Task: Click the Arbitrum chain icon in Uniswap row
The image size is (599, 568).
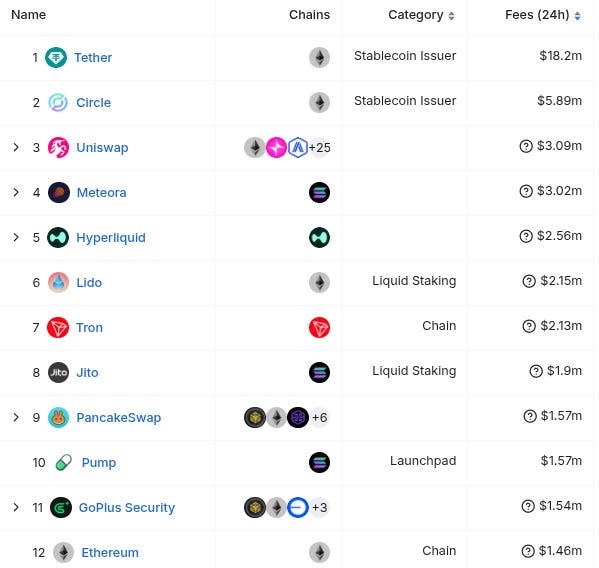Action: point(298,147)
